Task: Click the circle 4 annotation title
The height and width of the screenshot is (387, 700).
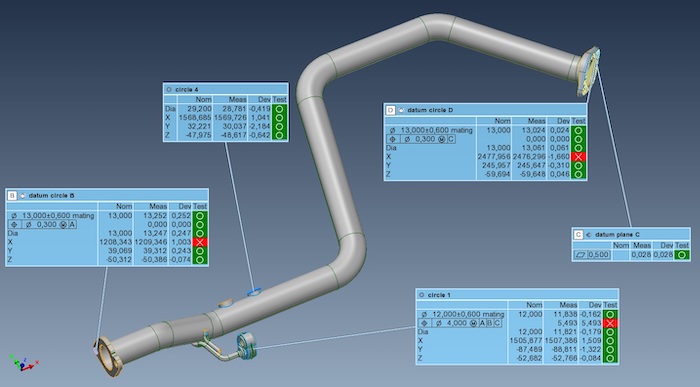Action: pyautogui.click(x=187, y=89)
